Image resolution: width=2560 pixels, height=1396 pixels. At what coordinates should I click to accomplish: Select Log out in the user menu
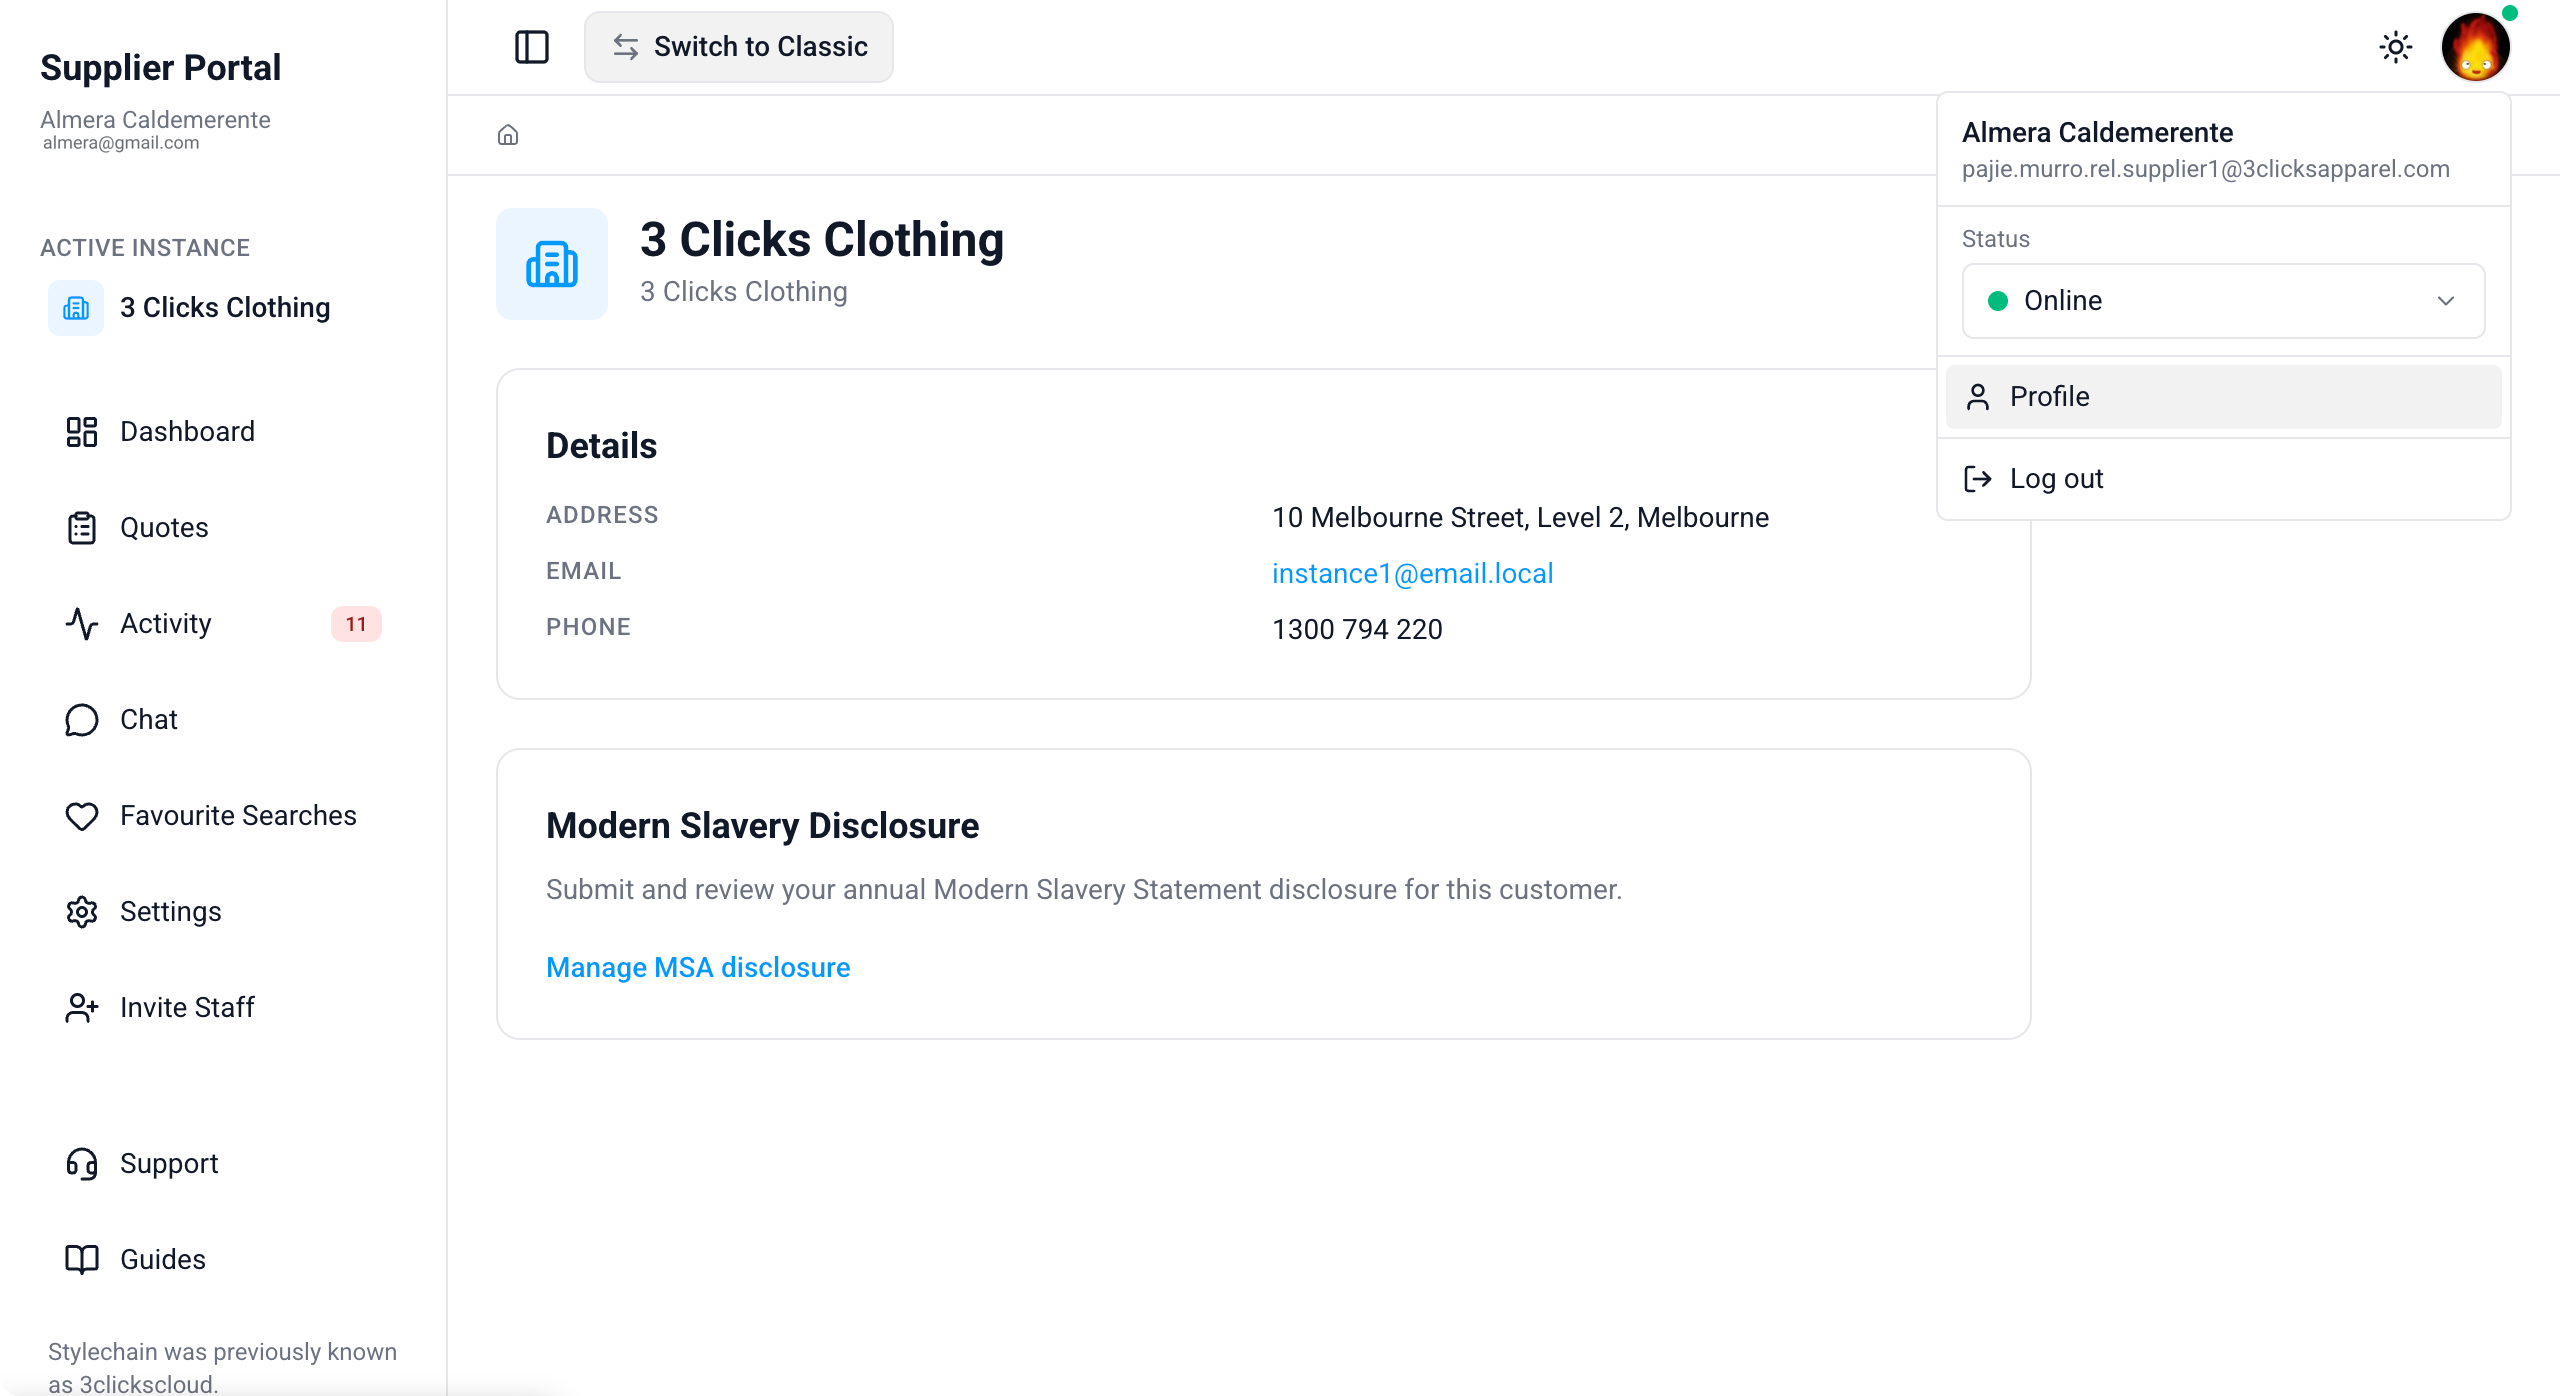tap(2223, 479)
